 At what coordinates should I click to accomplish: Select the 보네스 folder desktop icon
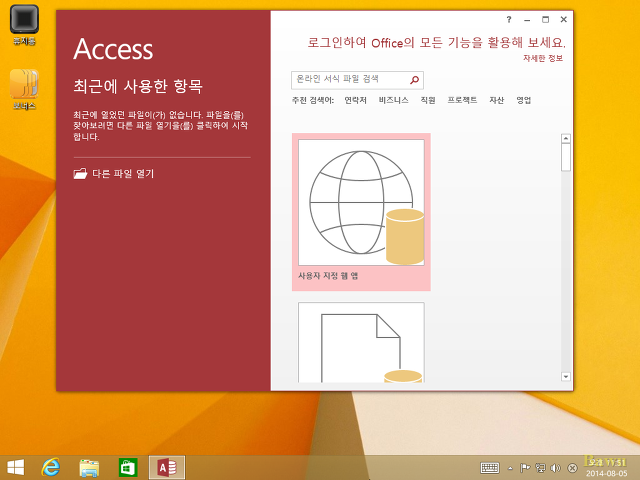point(24,90)
